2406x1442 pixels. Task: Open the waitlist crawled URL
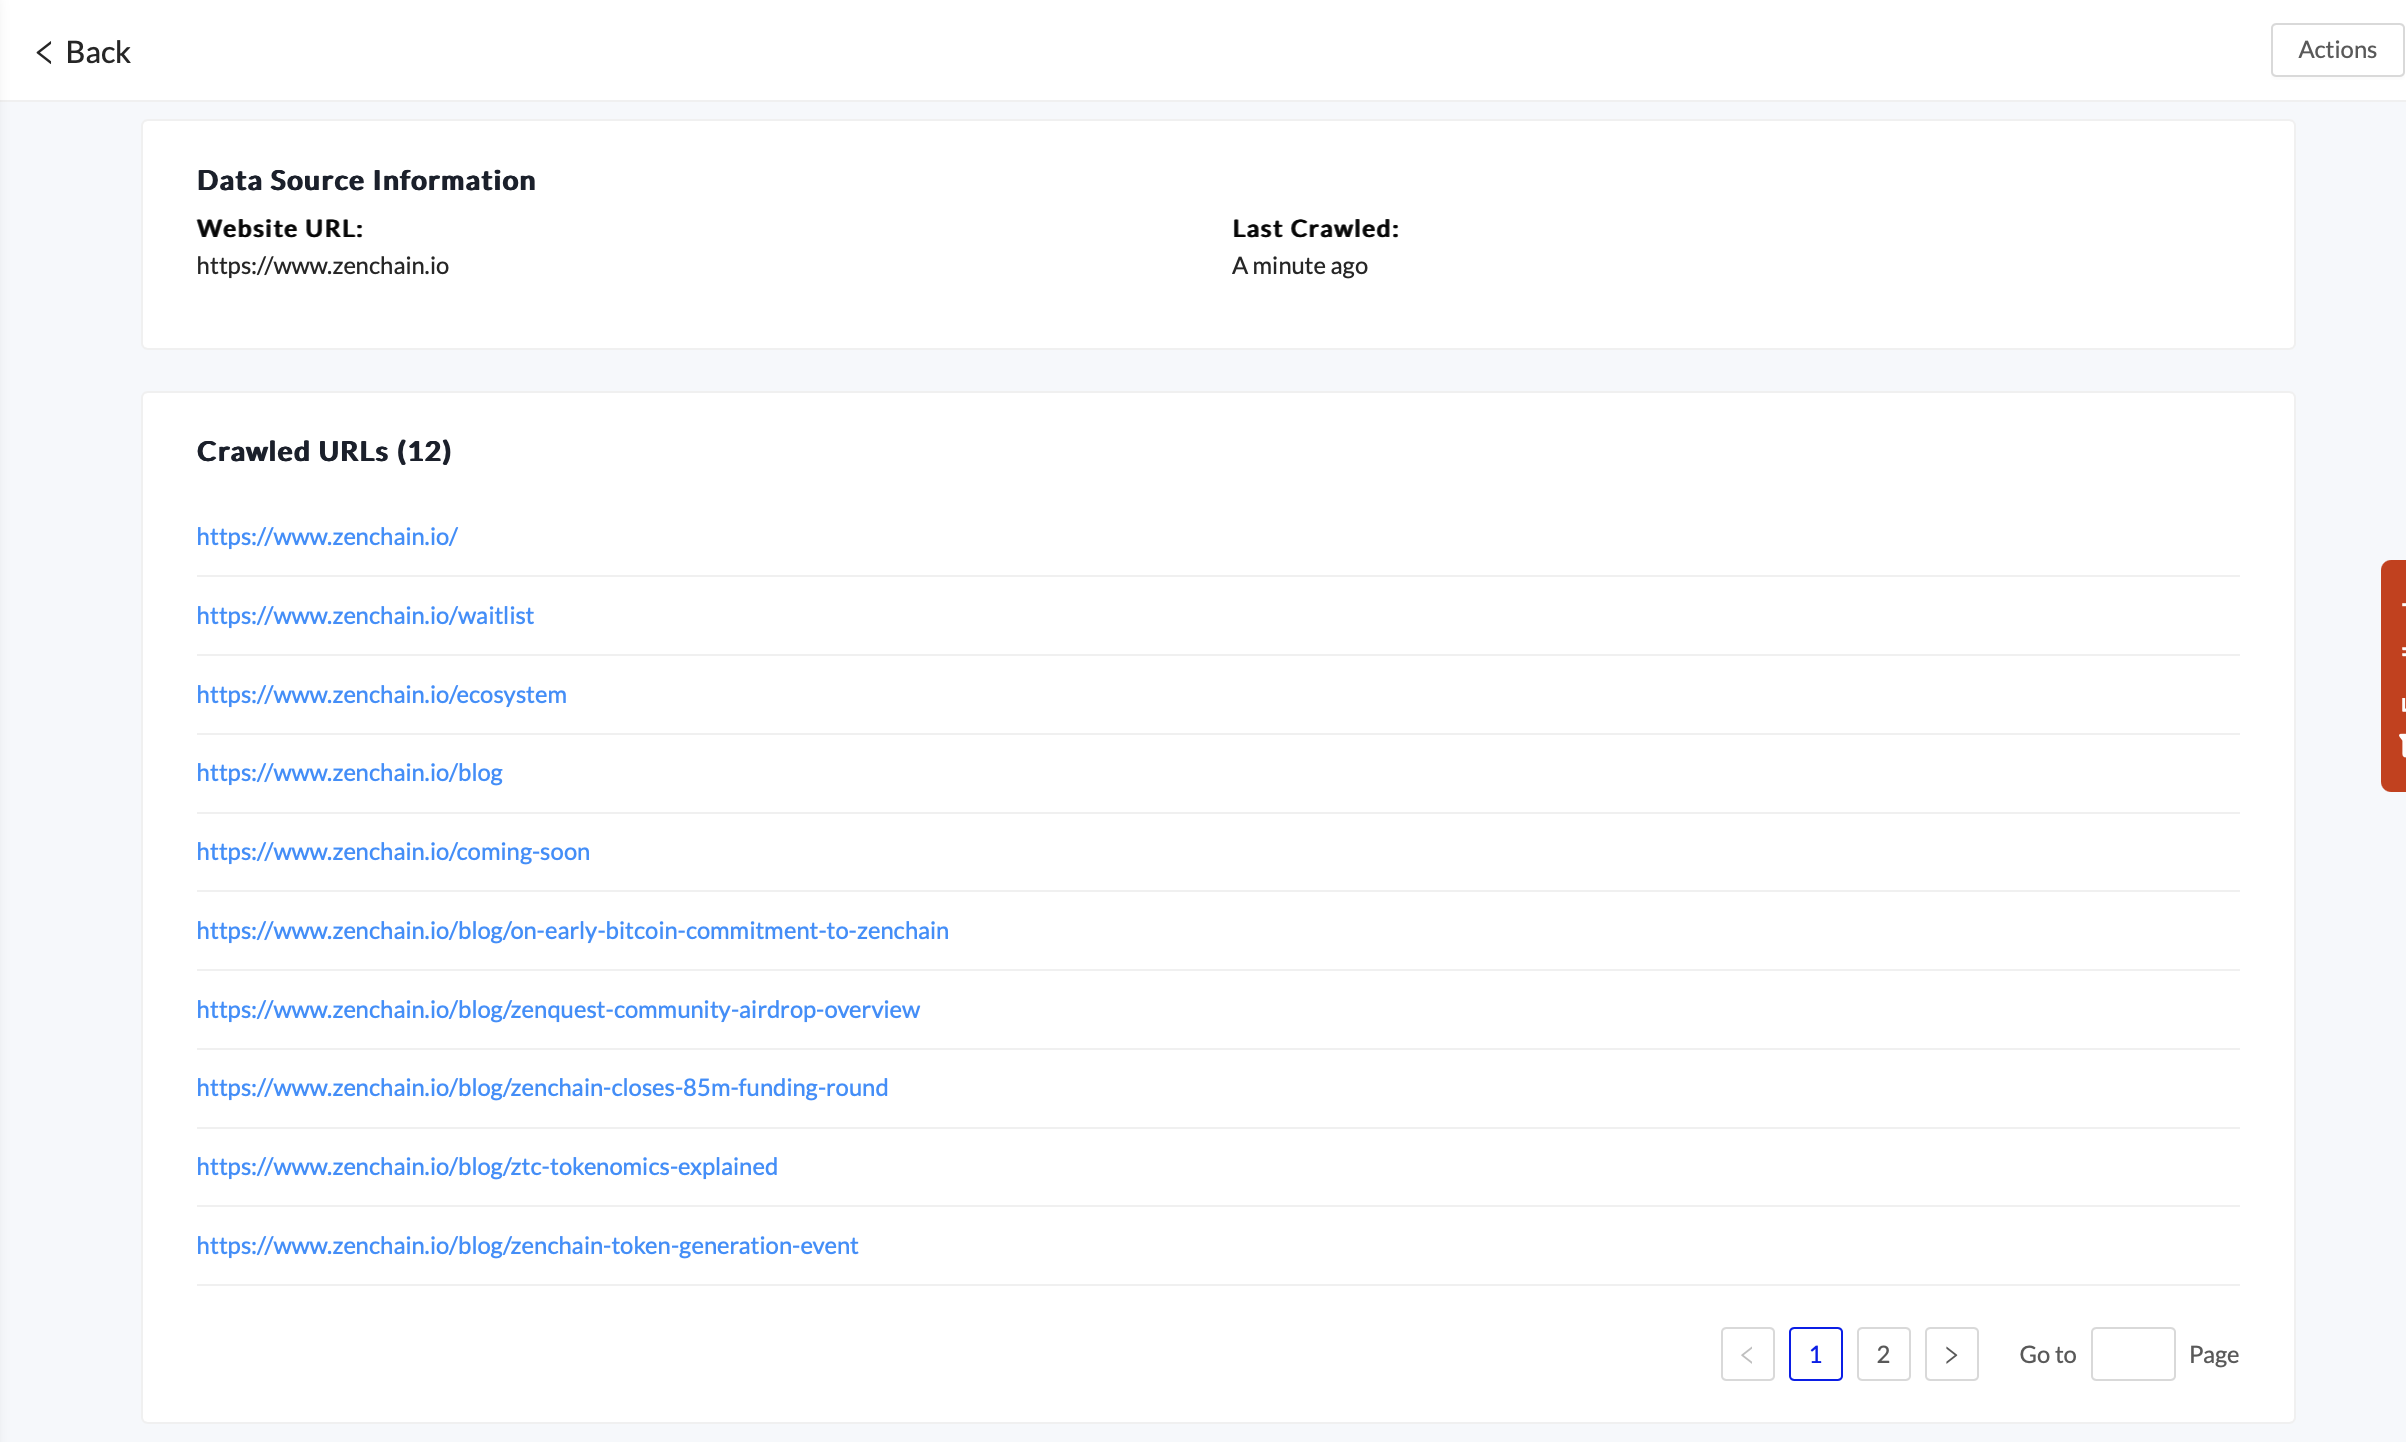tap(365, 615)
